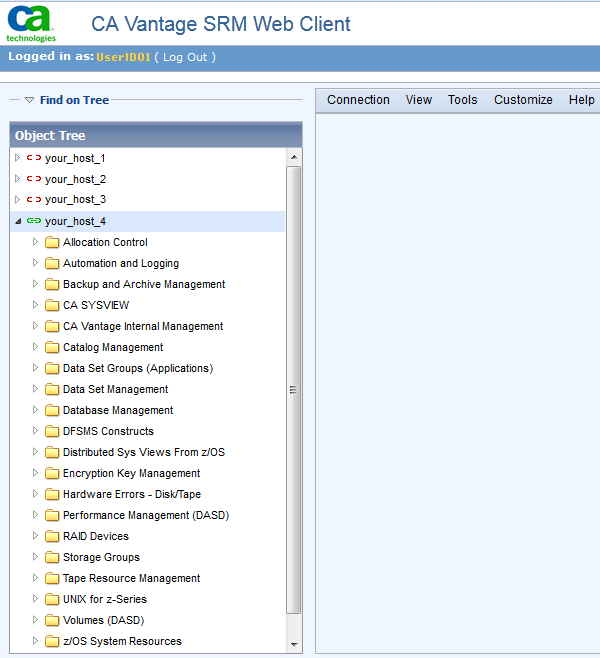Open the Tools menu
The image size is (600, 658).
[462, 100]
